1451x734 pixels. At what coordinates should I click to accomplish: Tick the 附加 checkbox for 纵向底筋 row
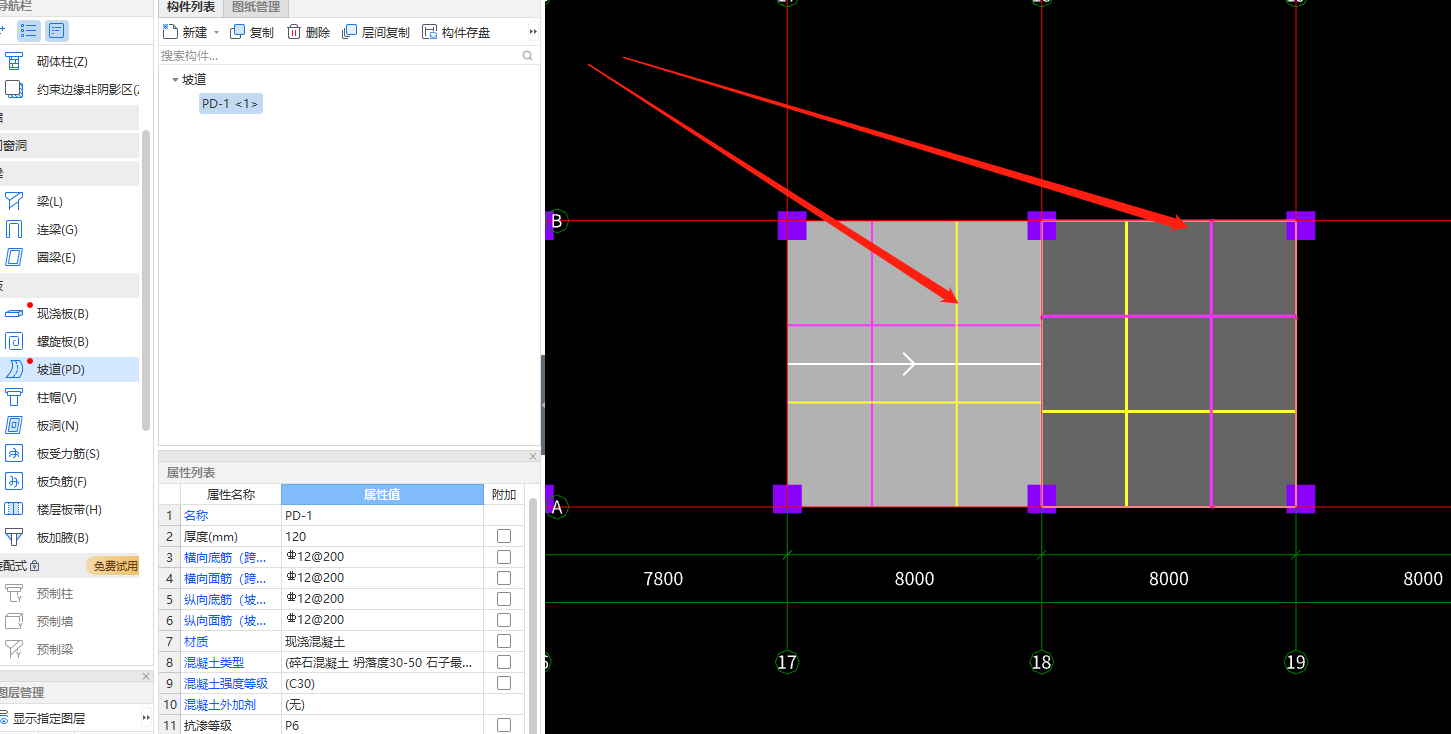[x=504, y=599]
